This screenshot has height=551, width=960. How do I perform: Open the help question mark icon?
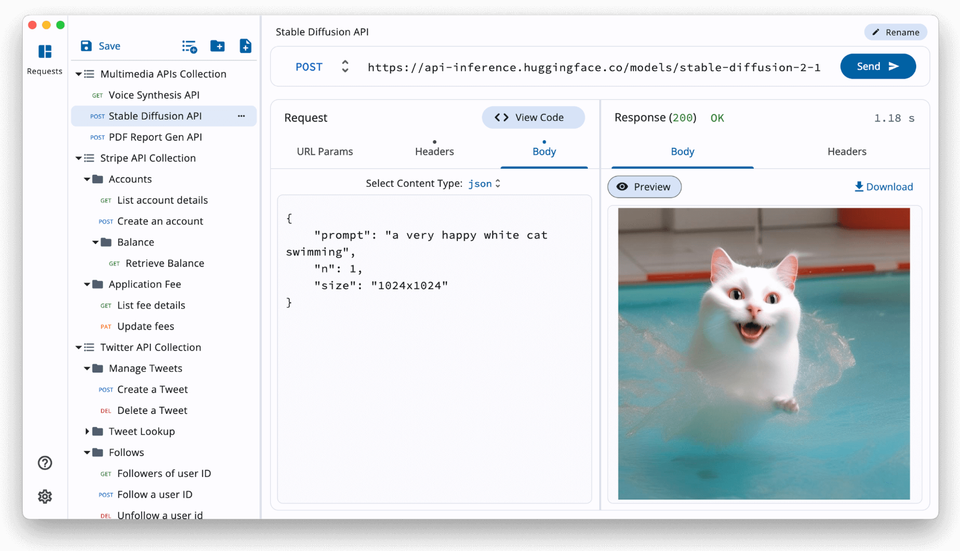point(45,463)
